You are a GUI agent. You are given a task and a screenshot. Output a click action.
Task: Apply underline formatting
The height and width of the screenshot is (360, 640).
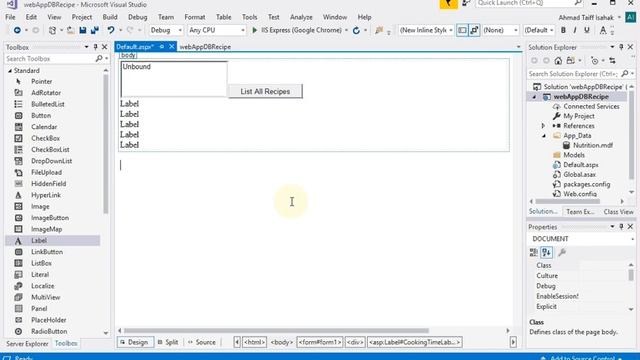[587, 30]
